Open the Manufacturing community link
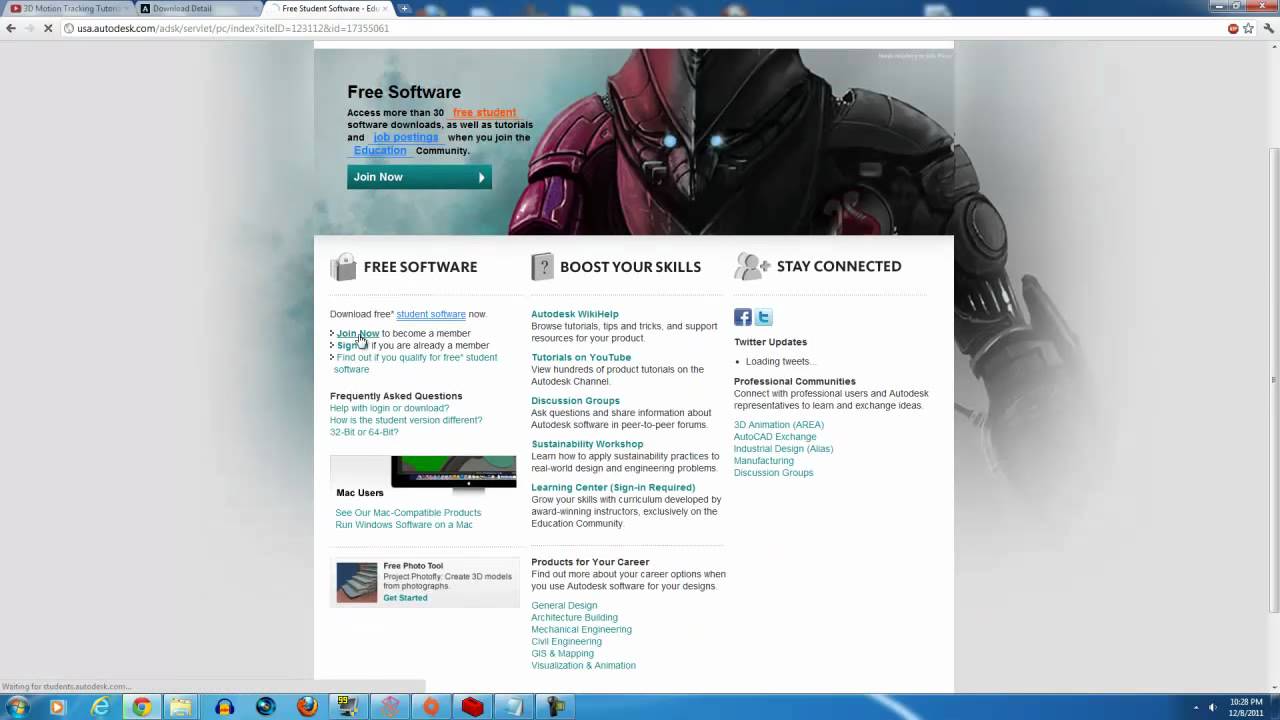1280x720 pixels. click(x=763, y=461)
